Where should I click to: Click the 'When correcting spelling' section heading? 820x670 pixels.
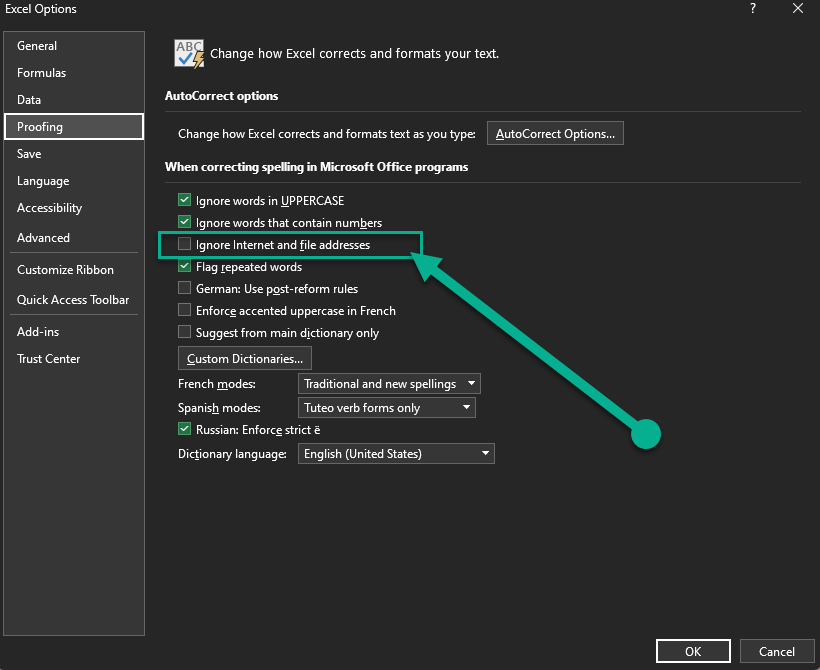coord(316,167)
